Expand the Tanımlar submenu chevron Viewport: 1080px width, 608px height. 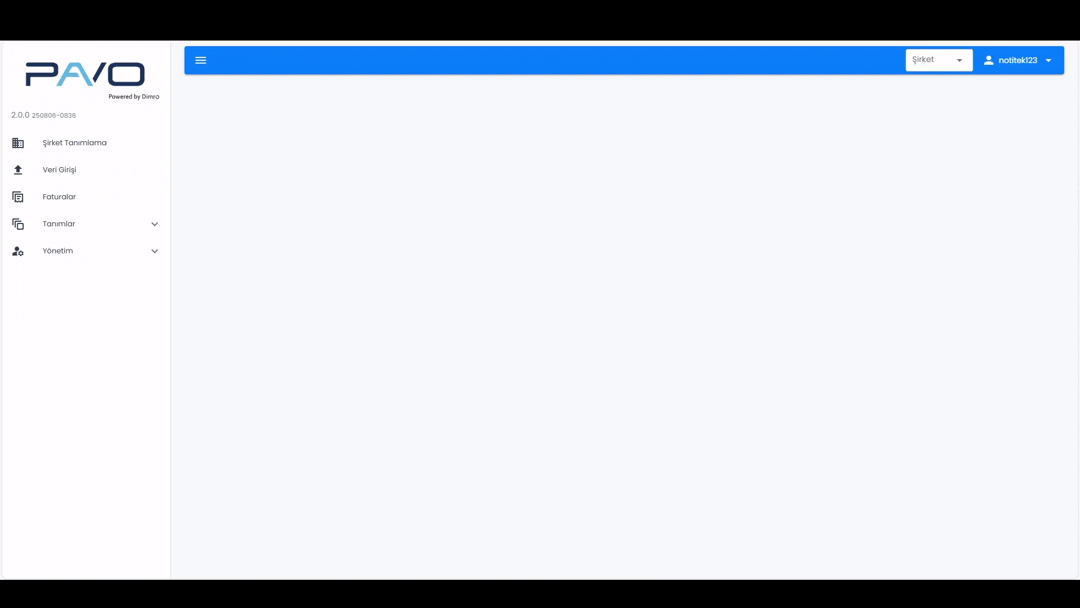pyautogui.click(x=154, y=224)
